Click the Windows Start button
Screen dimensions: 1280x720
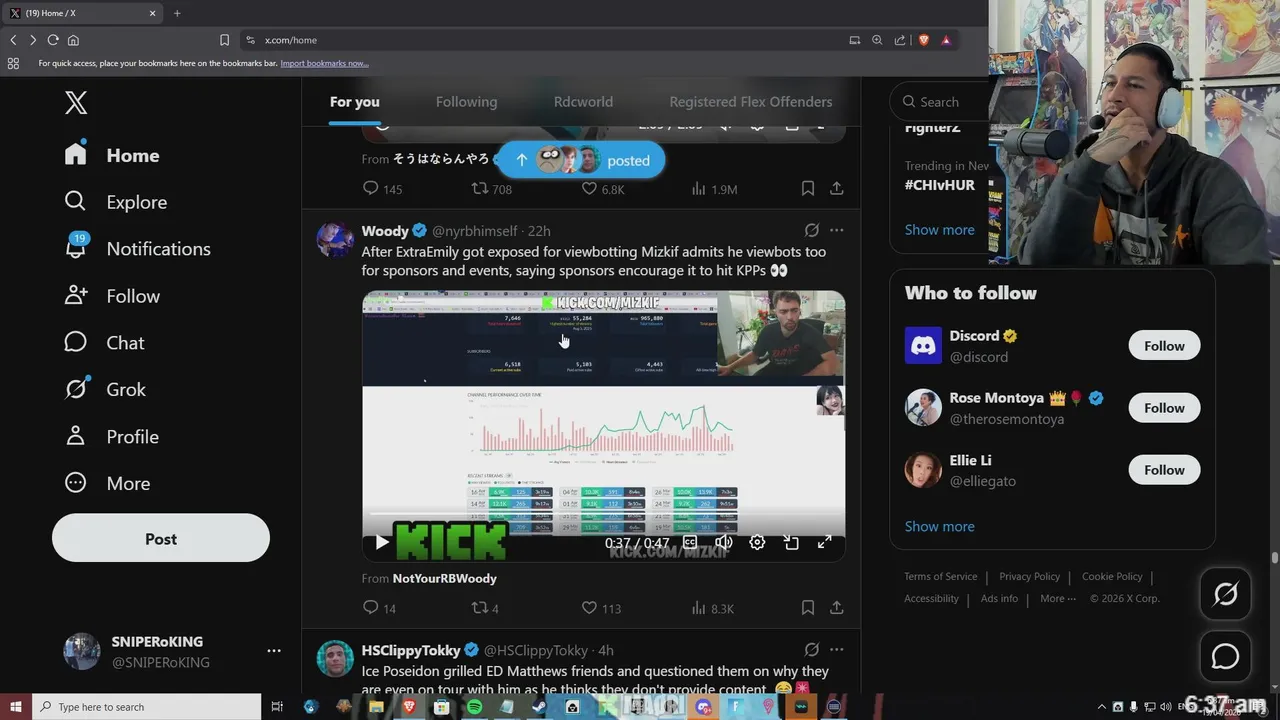pos(15,707)
